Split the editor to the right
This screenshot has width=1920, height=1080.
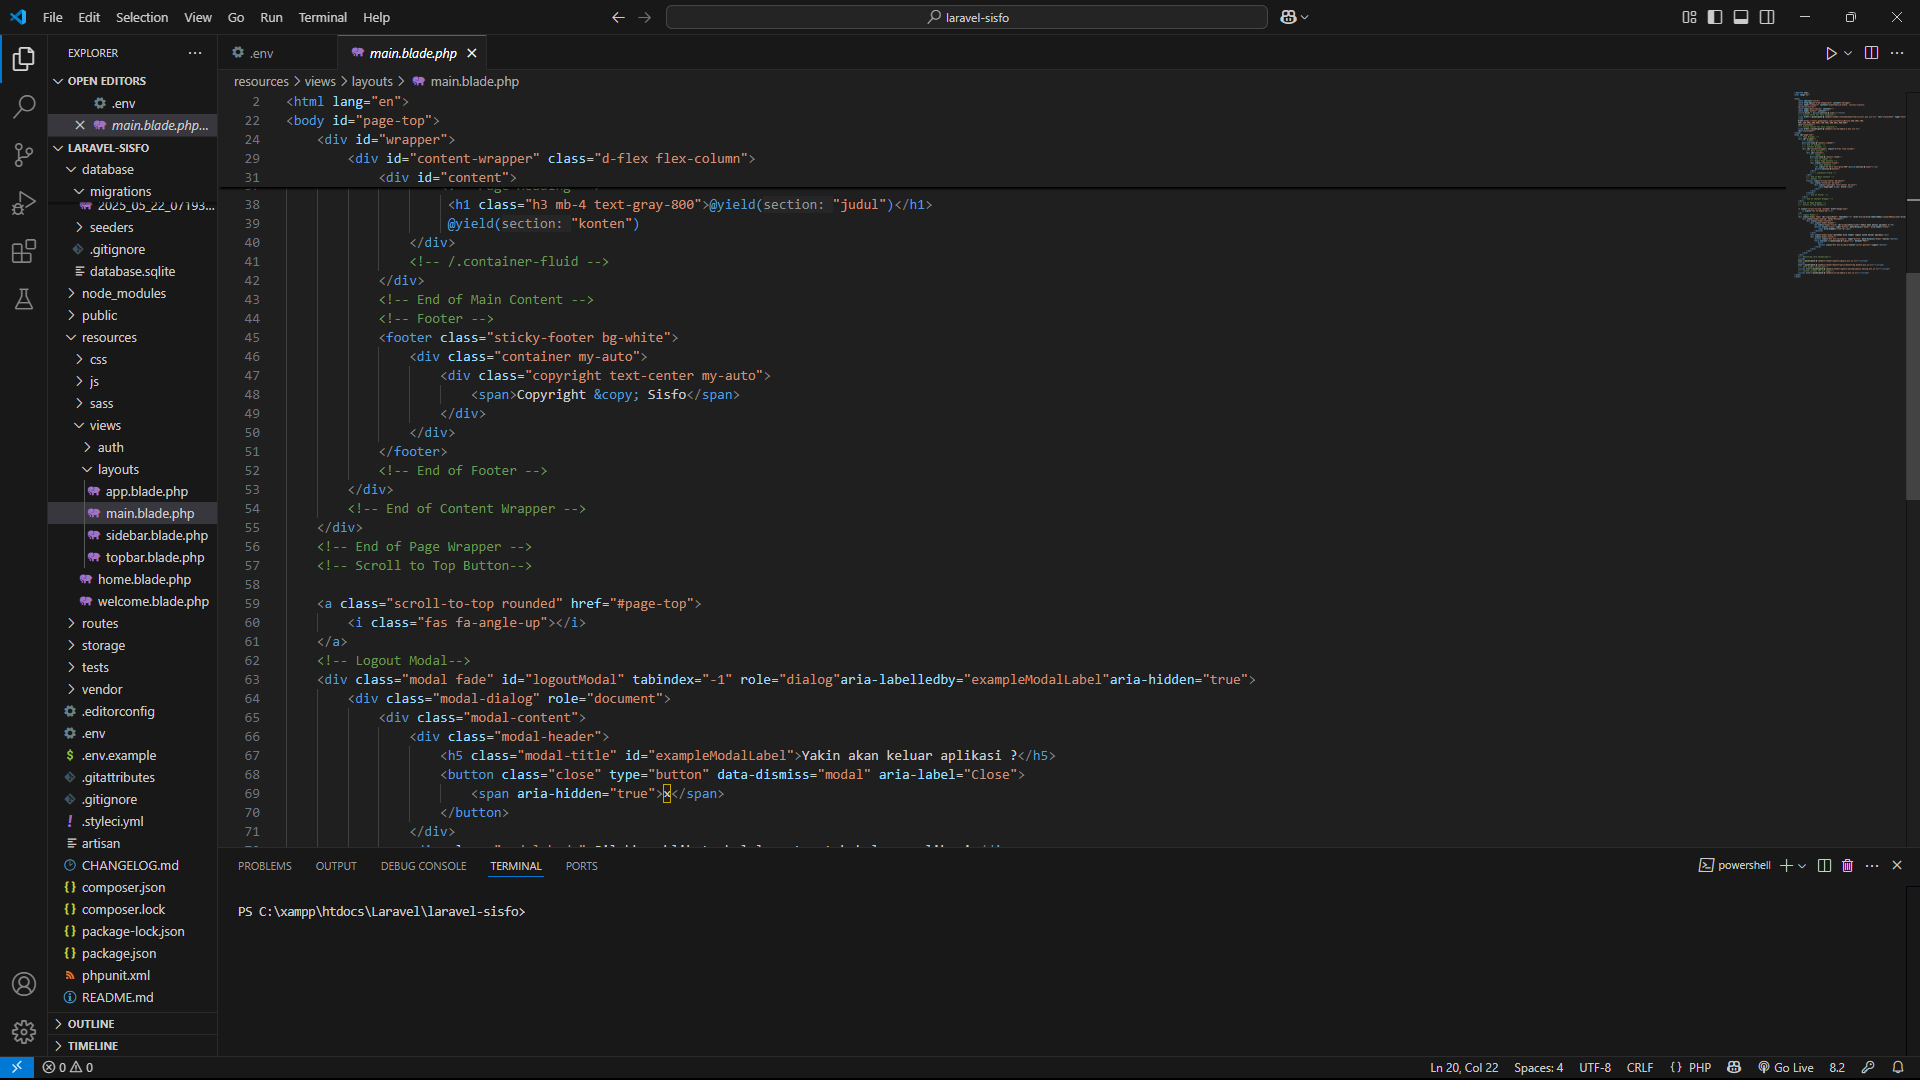click(1871, 53)
